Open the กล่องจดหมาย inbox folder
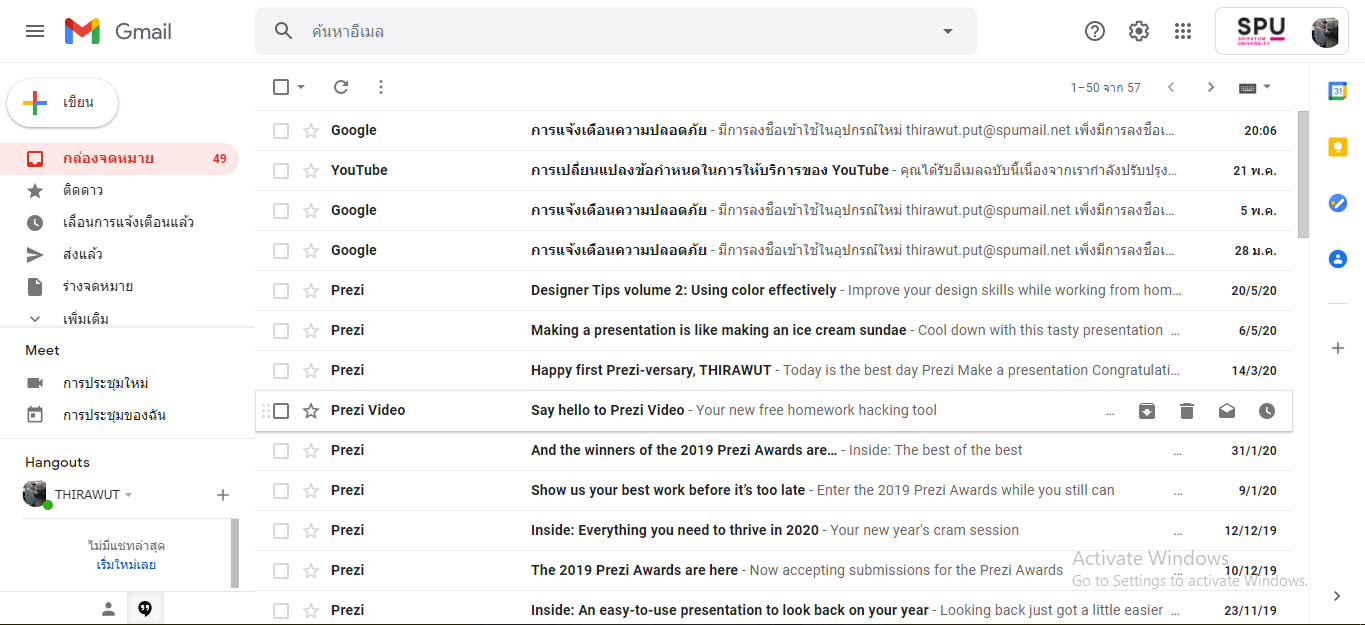The height and width of the screenshot is (625, 1365). pyautogui.click(x=120, y=158)
